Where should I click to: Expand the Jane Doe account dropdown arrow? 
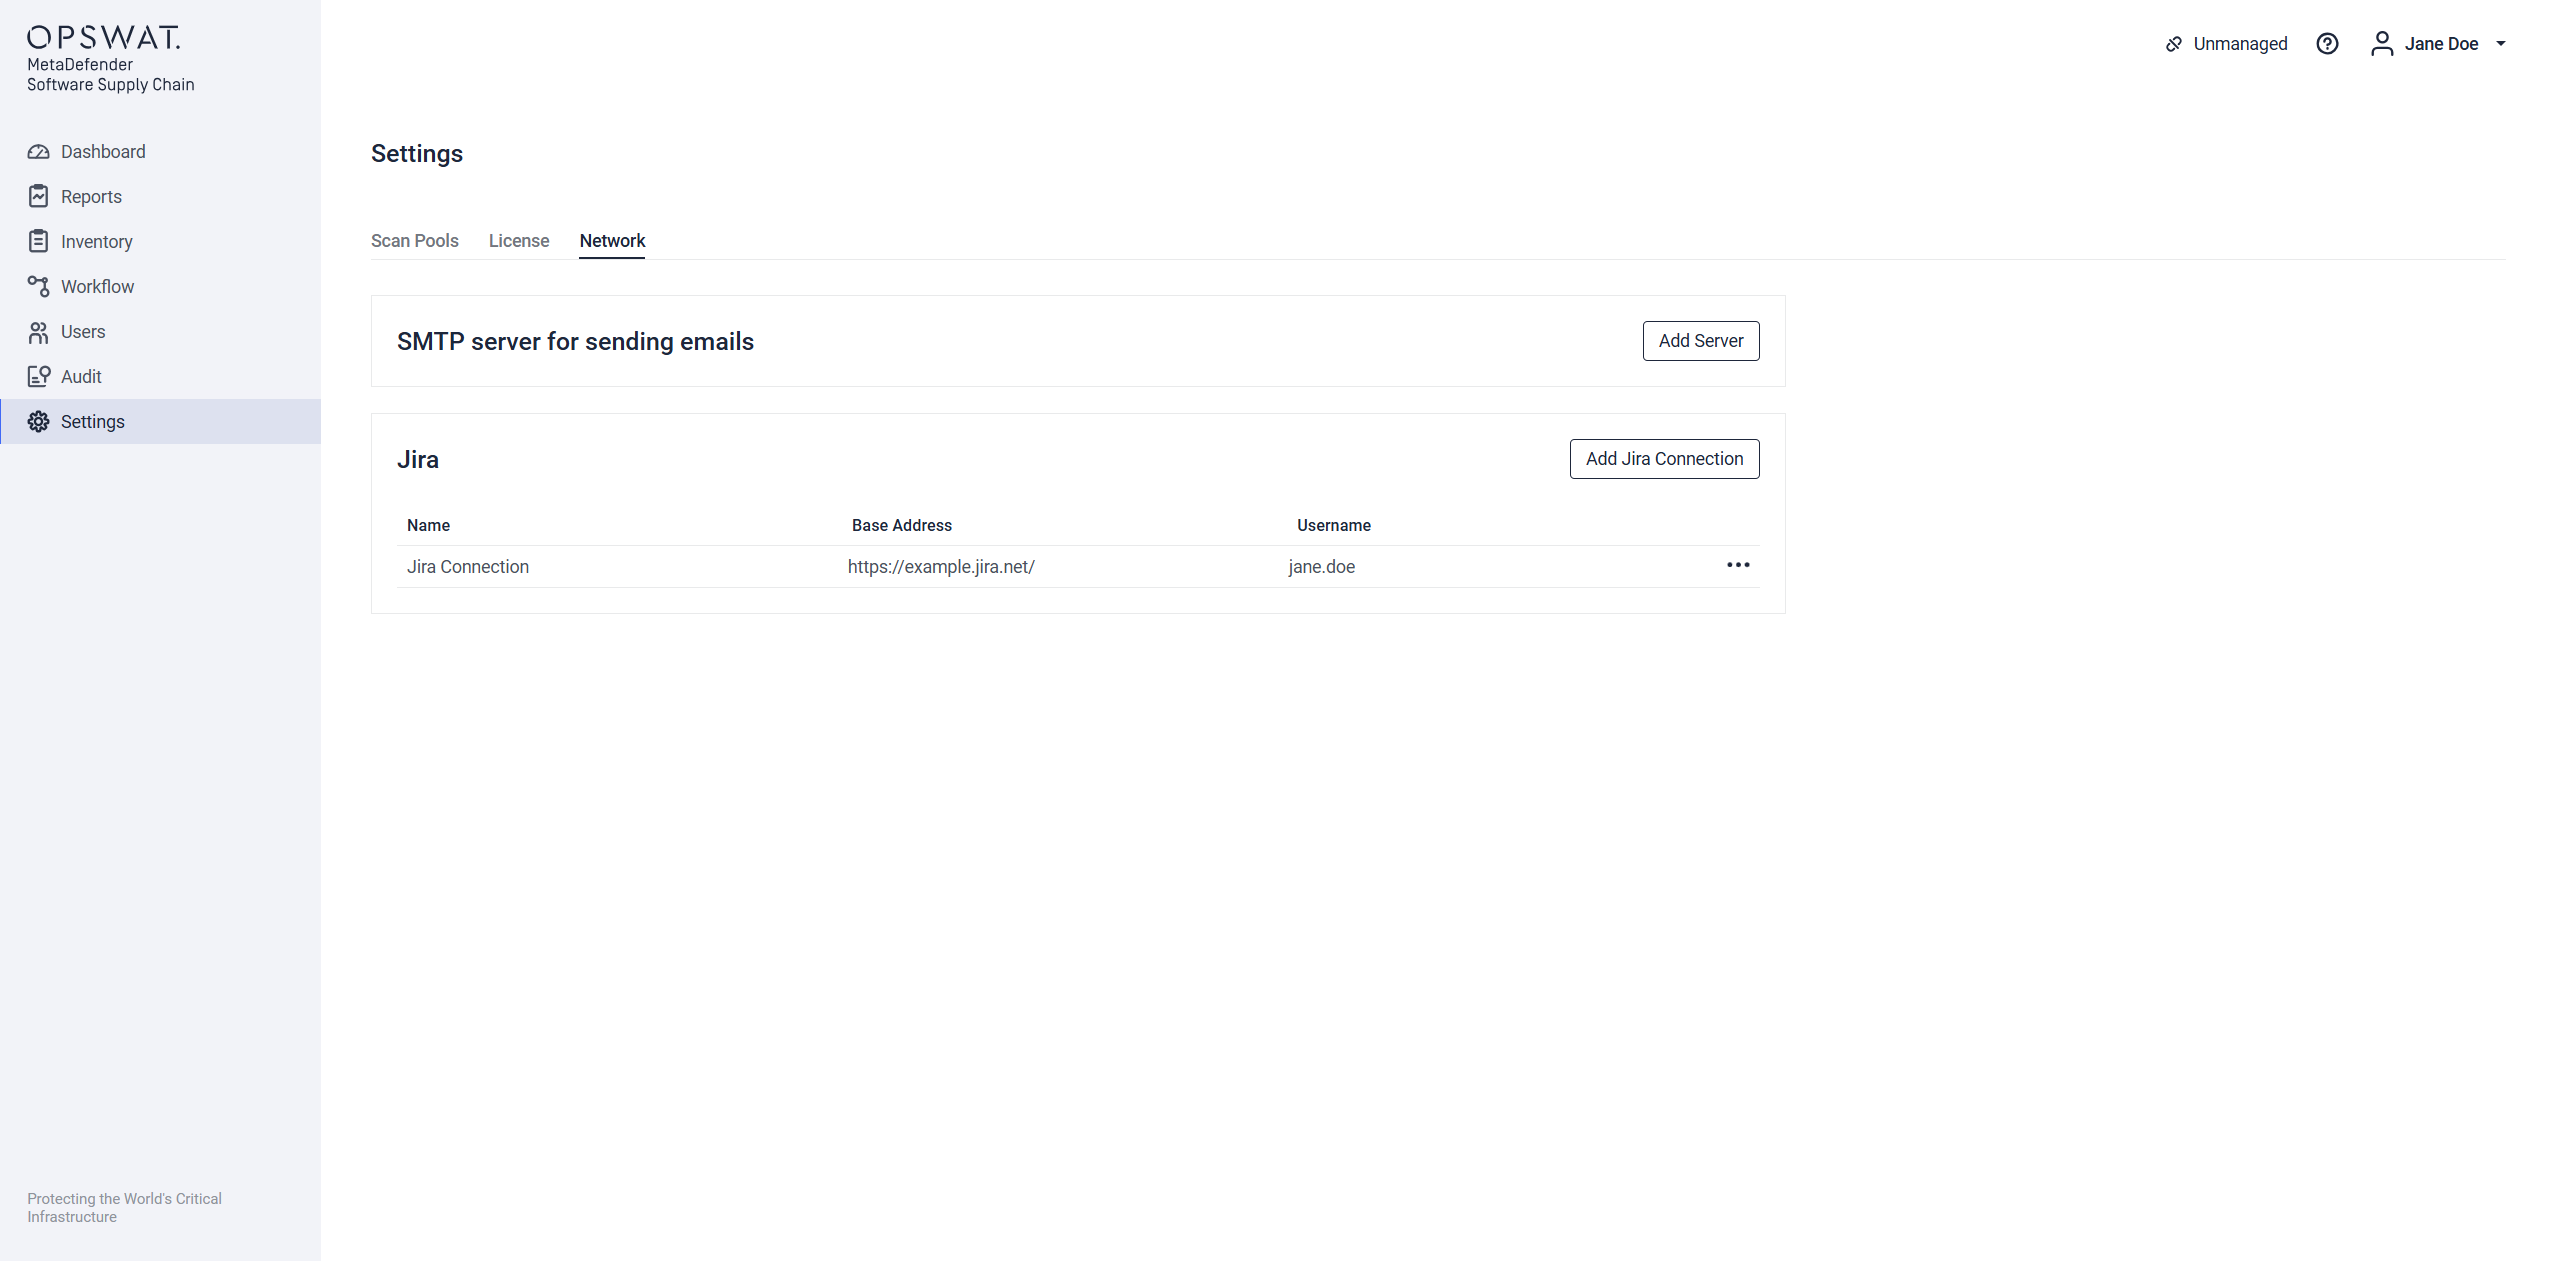(x=2501, y=43)
